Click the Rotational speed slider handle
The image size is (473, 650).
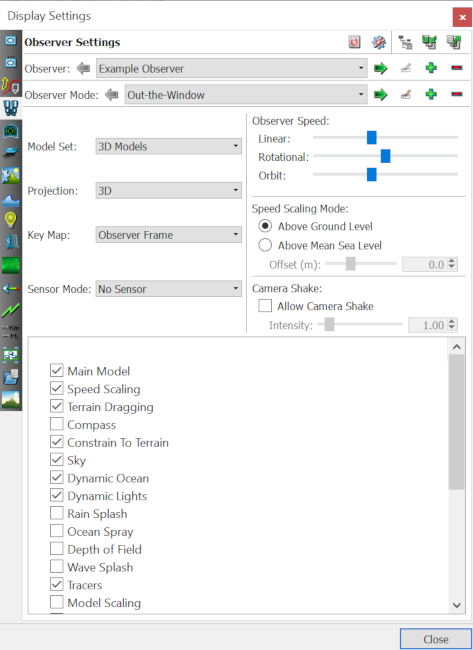coord(386,156)
